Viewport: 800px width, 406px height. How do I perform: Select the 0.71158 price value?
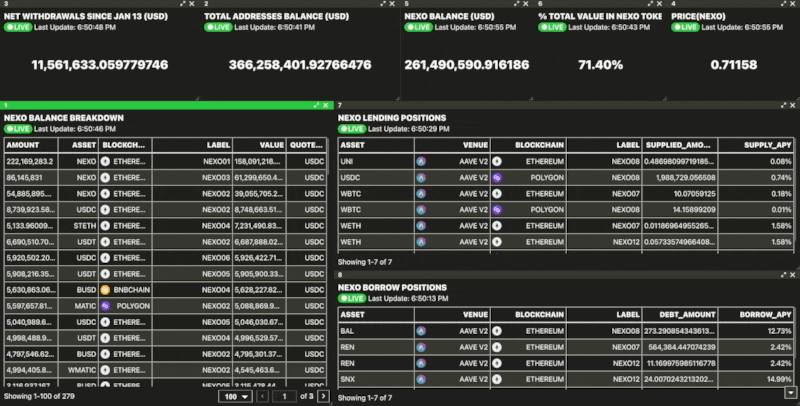(x=734, y=65)
